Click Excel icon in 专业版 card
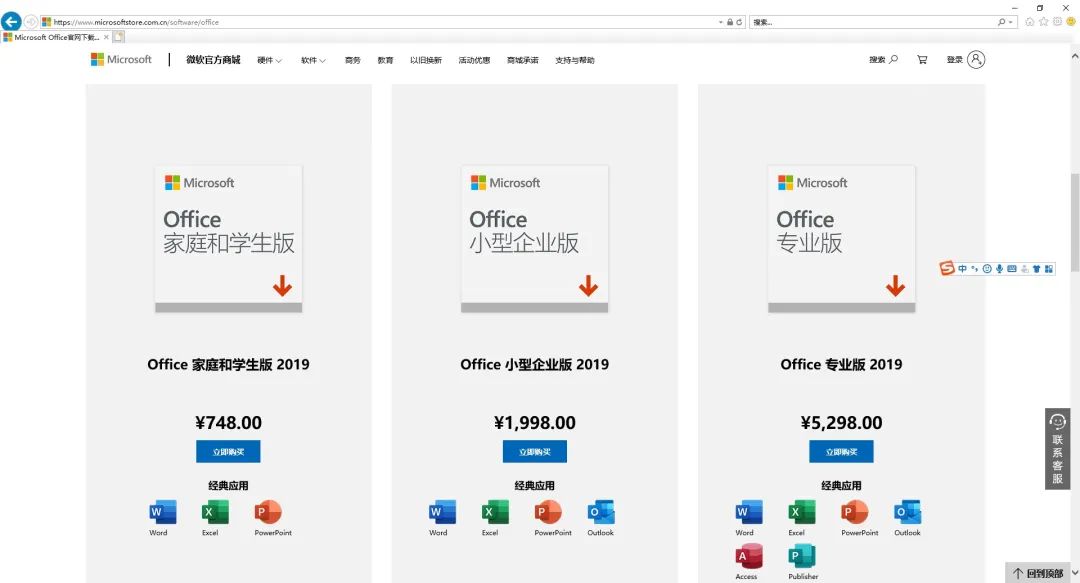Viewport: 1080px width, 583px height. point(801,512)
